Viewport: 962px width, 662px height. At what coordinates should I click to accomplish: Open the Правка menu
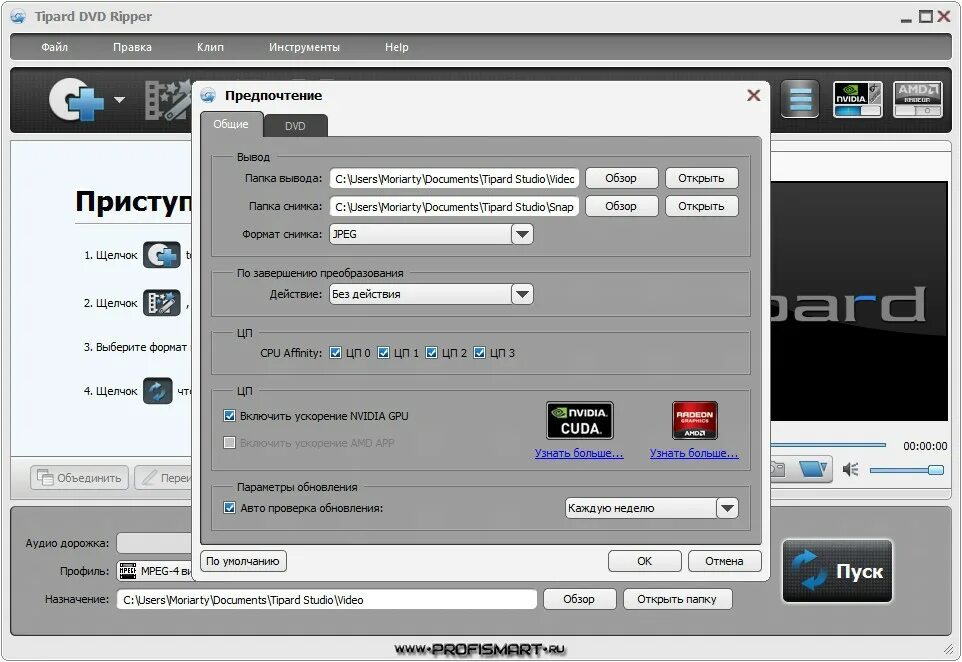[x=133, y=47]
